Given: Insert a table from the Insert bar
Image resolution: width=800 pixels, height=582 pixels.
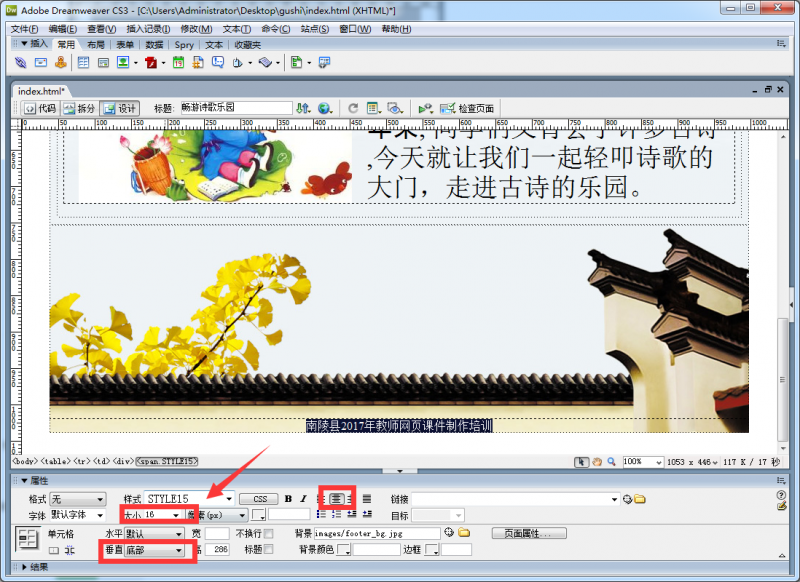Looking at the screenshot, I should [x=83, y=63].
